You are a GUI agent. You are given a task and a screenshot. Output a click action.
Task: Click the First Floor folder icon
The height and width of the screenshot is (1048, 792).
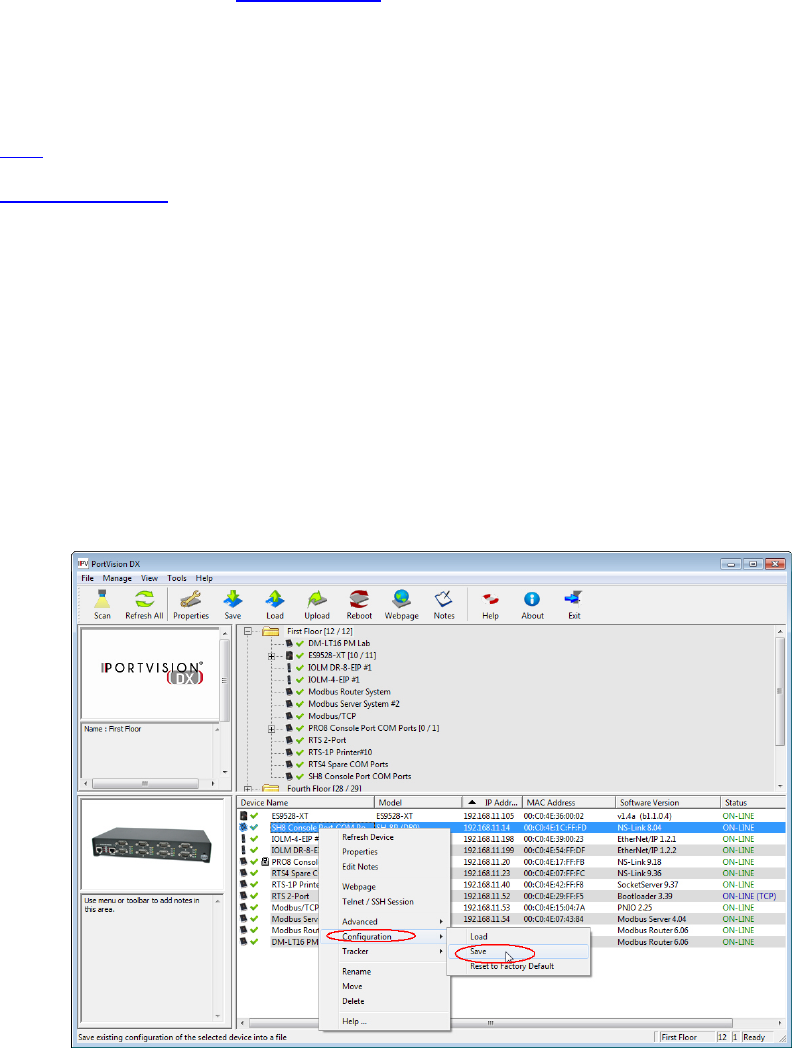coord(271,631)
